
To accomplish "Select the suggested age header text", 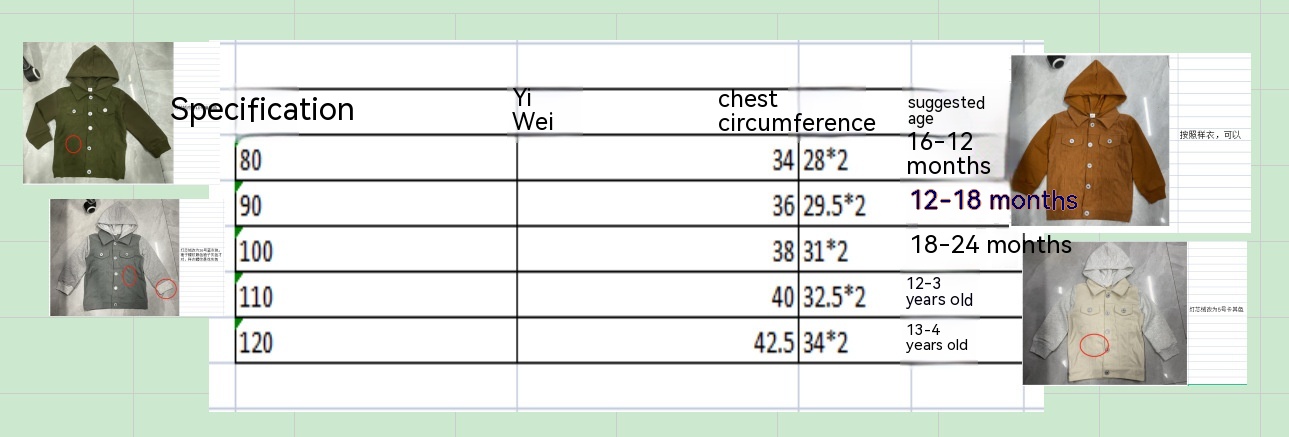I will [945, 110].
